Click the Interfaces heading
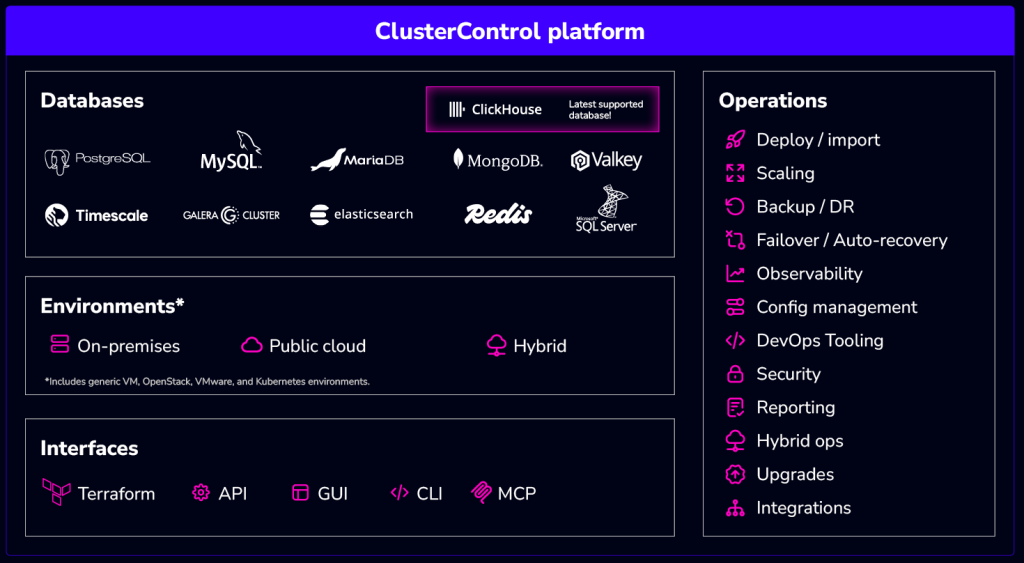 89,448
